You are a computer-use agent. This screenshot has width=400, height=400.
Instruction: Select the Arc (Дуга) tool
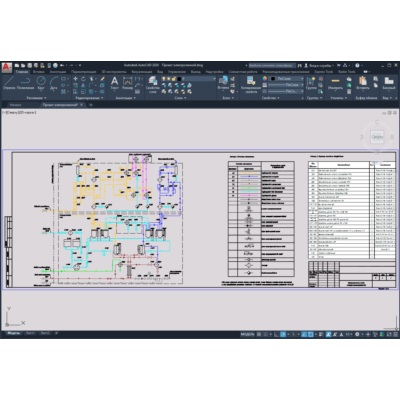(54, 83)
